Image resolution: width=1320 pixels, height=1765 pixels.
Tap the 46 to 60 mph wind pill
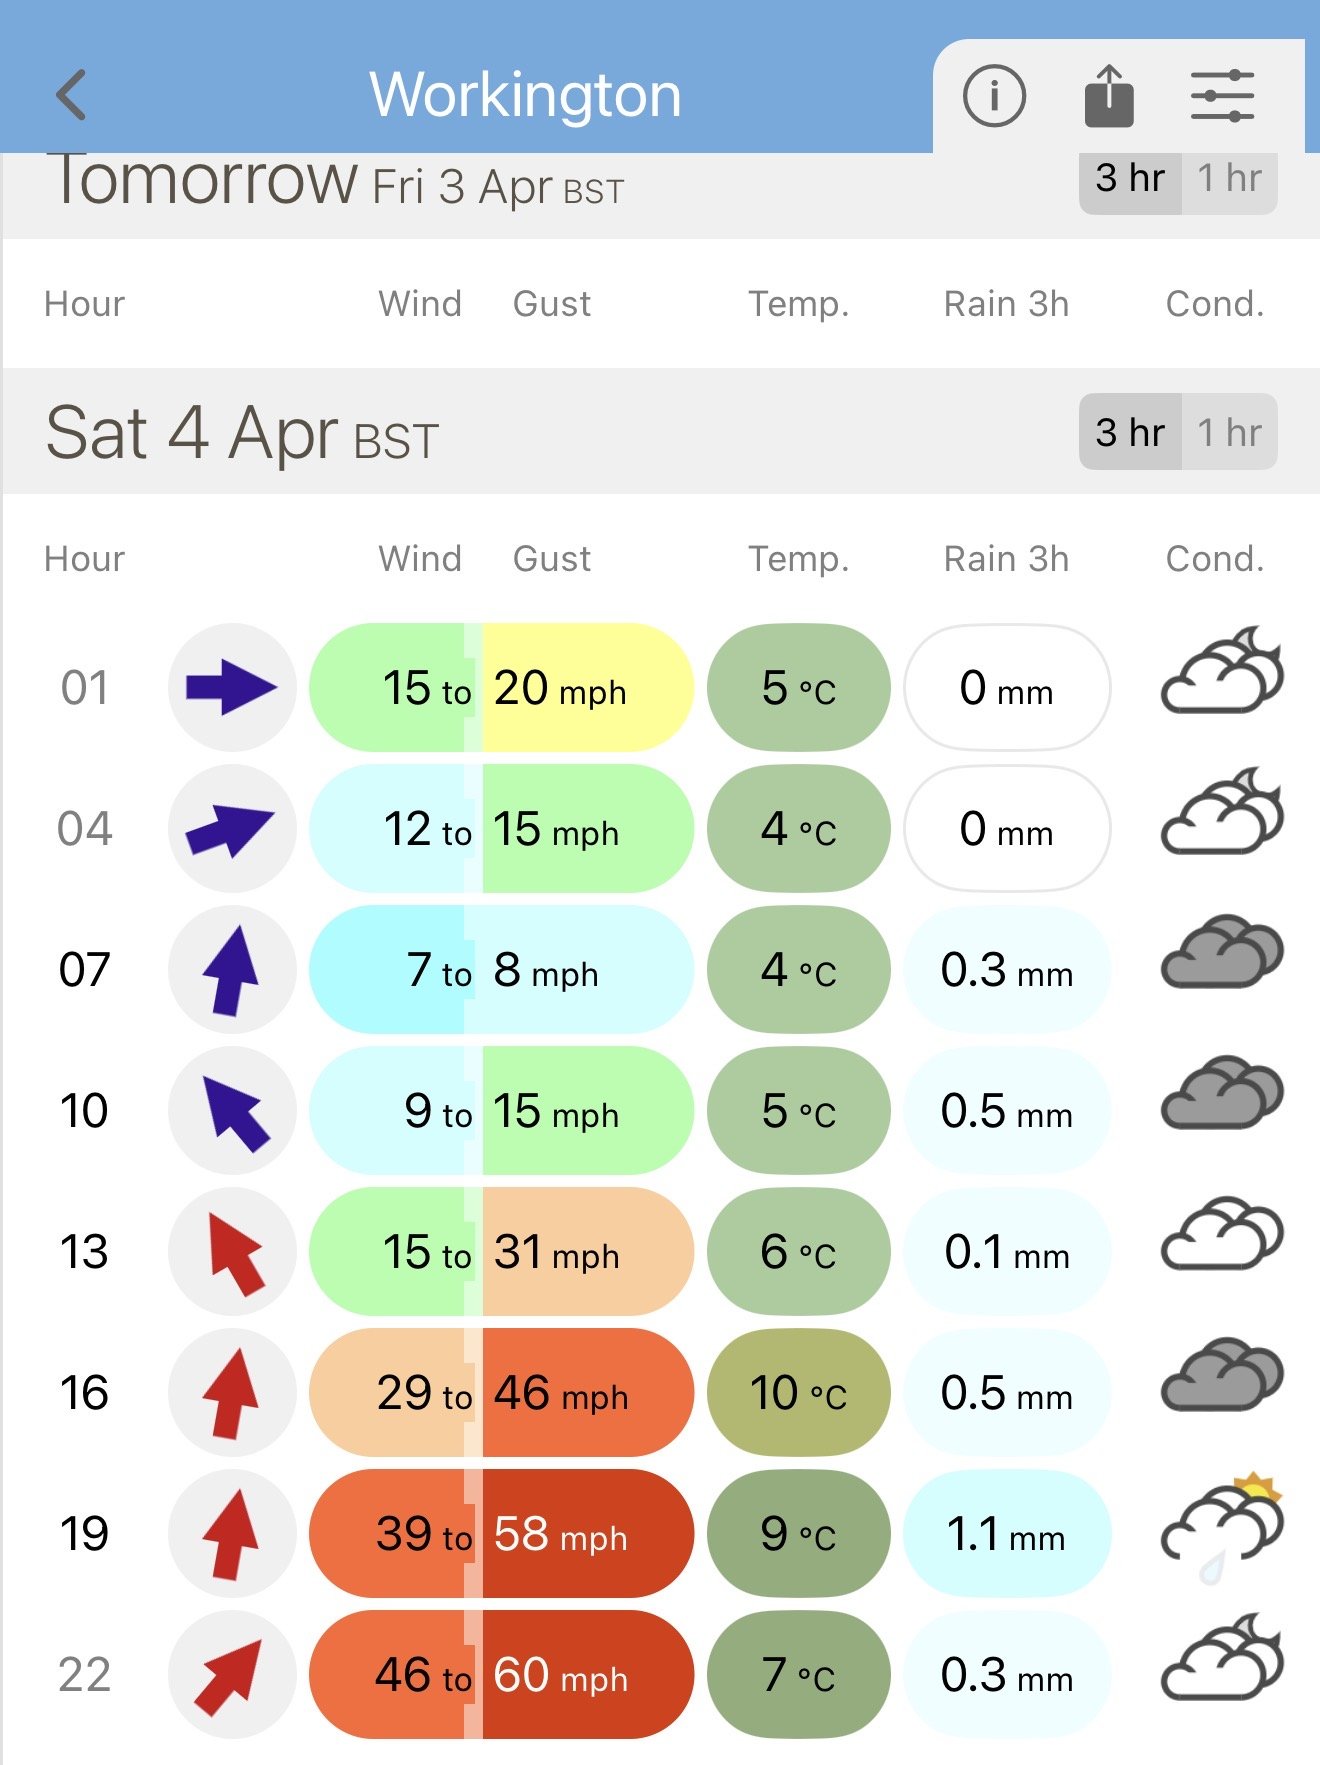pos(501,1674)
